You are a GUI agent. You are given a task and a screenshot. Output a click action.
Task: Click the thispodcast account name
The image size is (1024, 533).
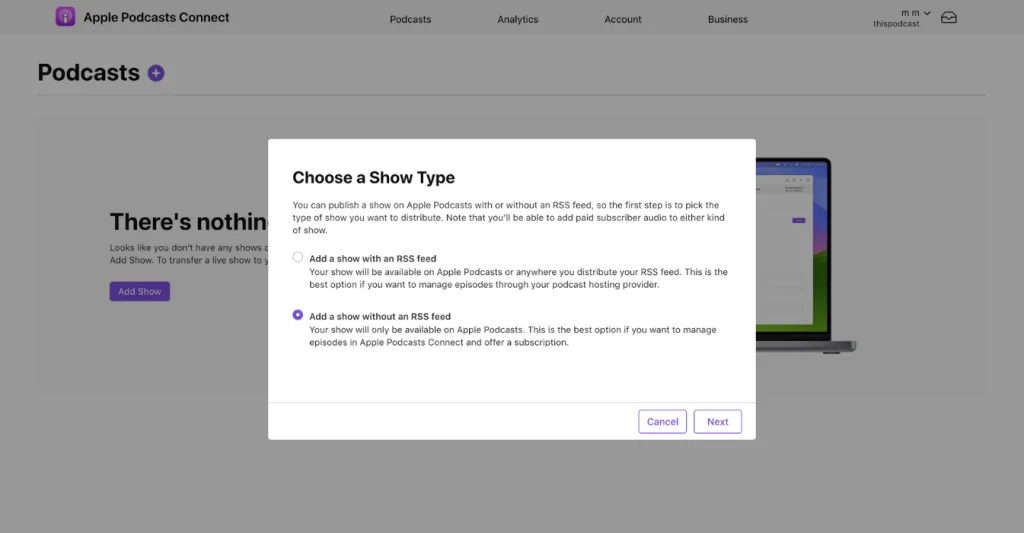tap(896, 24)
